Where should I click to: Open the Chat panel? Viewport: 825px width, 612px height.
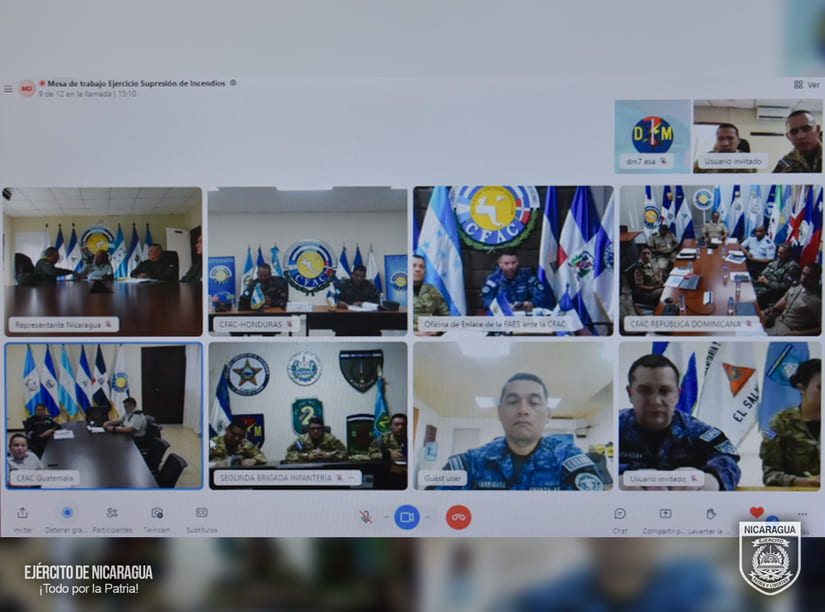pos(620,514)
